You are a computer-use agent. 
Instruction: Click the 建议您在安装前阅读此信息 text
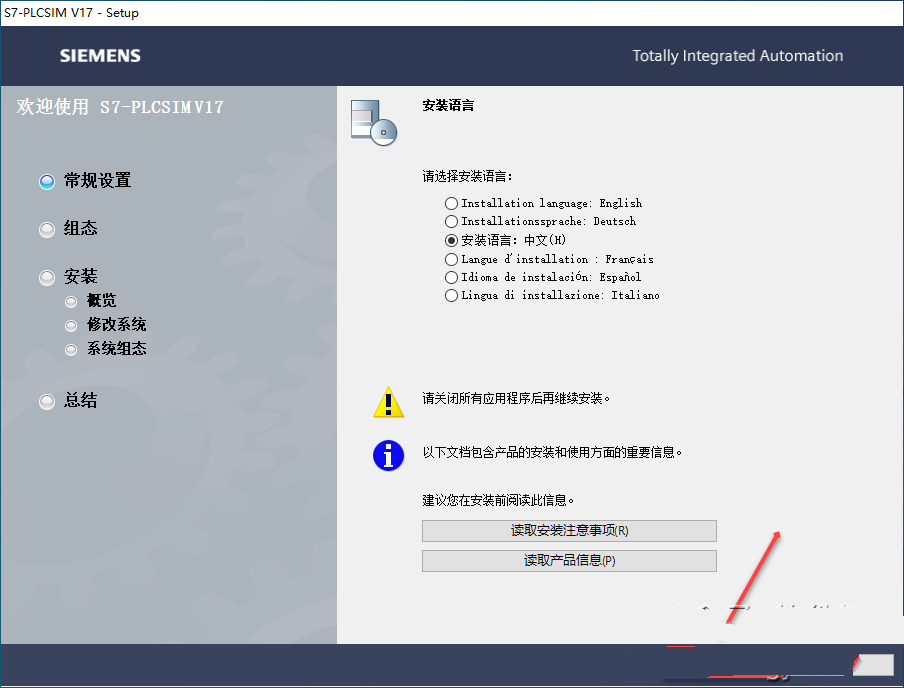coord(498,501)
